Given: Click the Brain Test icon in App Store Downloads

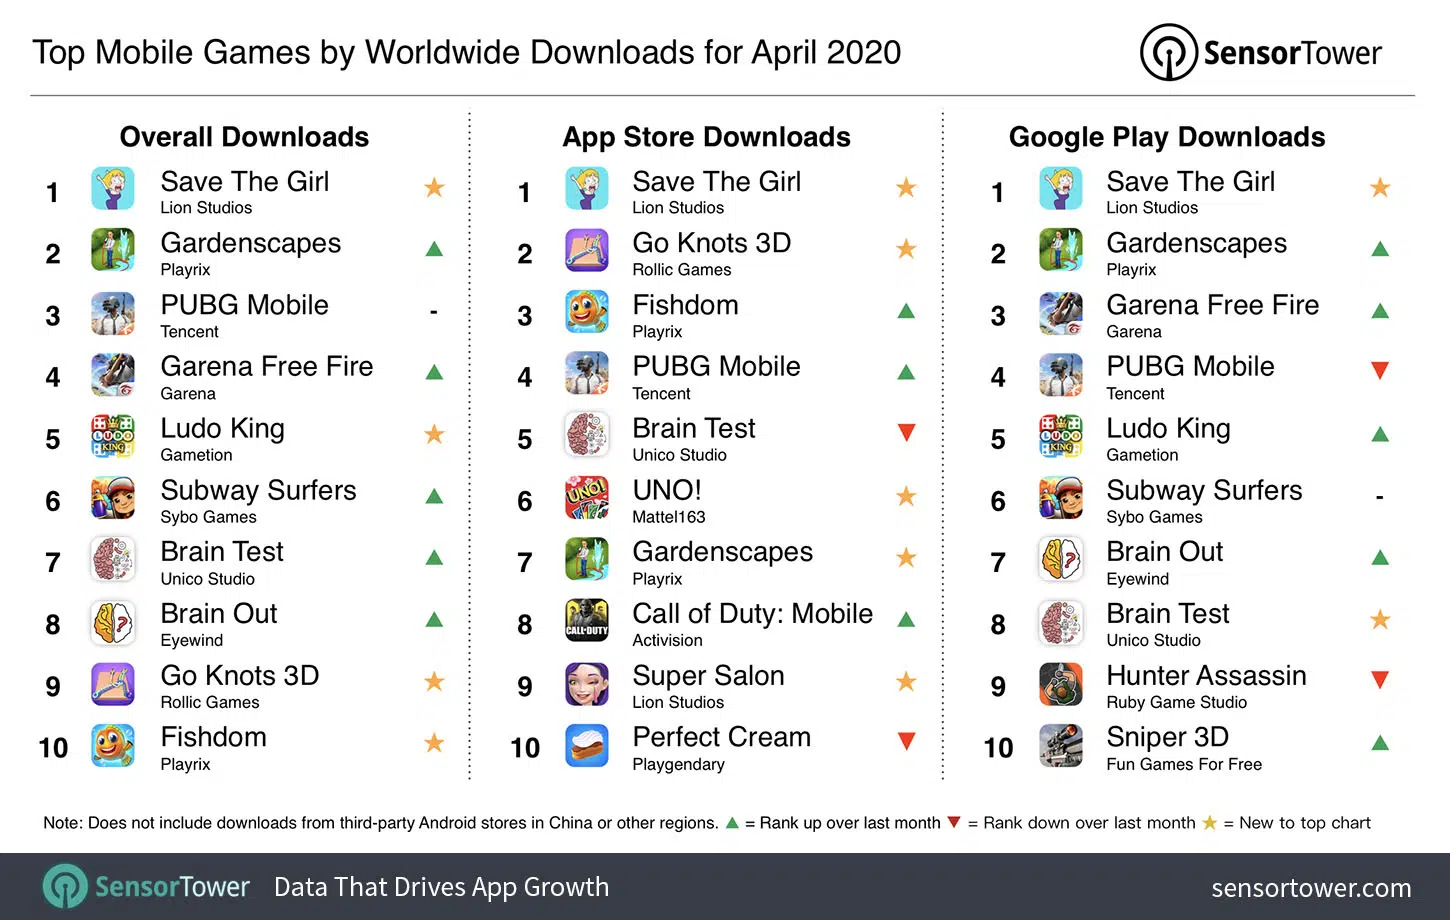Looking at the screenshot, I should 587,436.
